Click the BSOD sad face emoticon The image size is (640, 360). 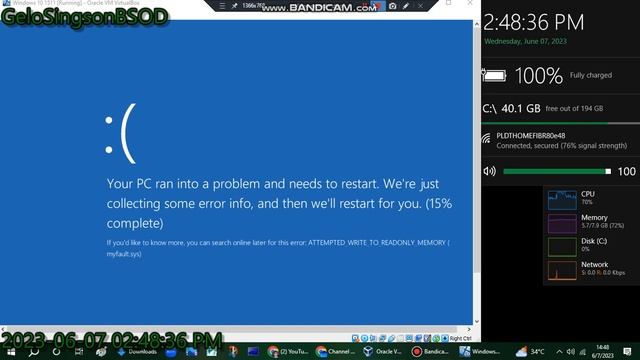(x=120, y=133)
